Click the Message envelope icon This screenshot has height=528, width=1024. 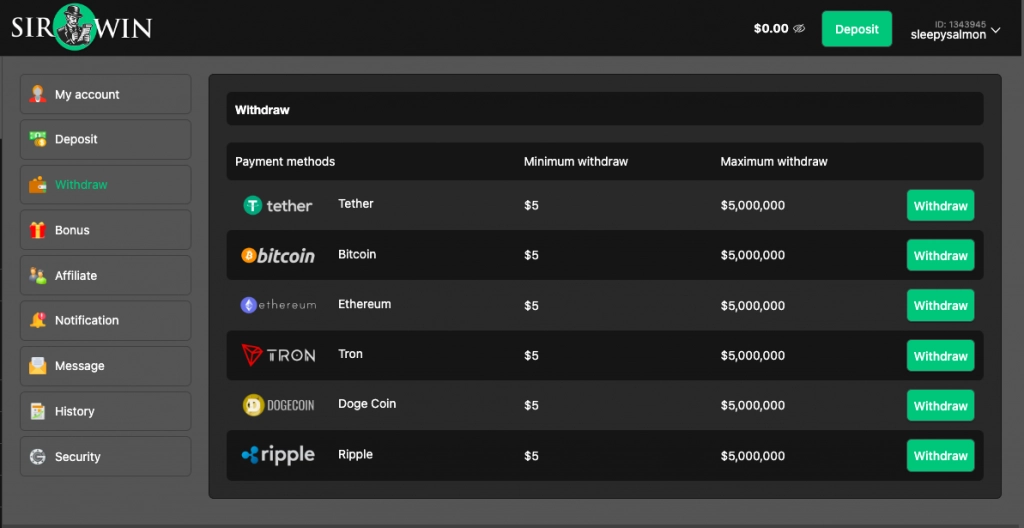pos(38,366)
